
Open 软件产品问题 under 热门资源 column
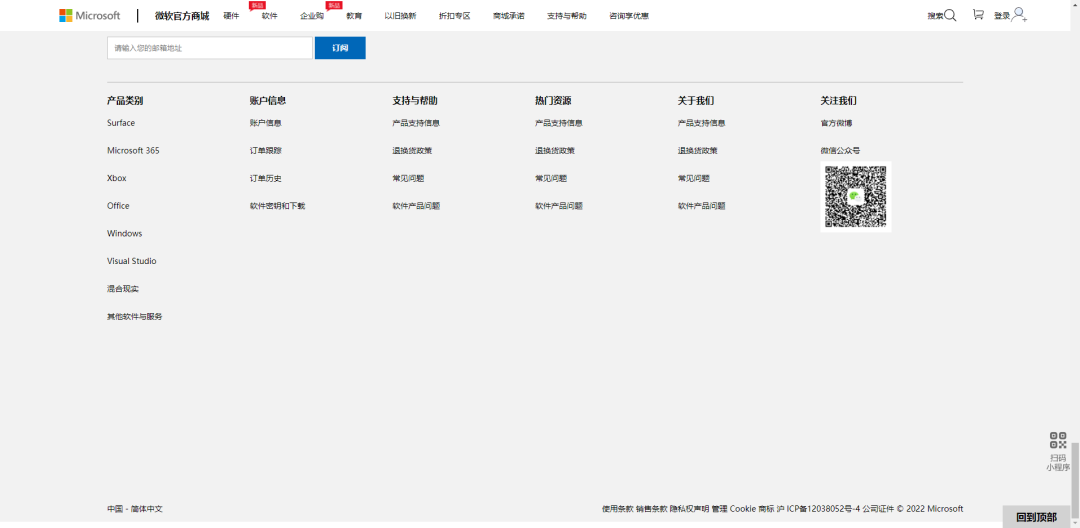(x=559, y=206)
